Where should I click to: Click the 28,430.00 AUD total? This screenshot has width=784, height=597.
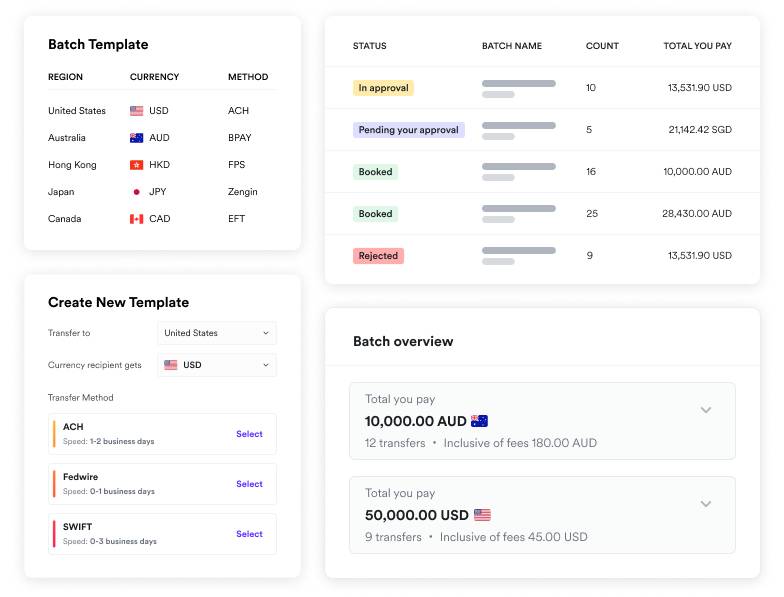(697, 214)
